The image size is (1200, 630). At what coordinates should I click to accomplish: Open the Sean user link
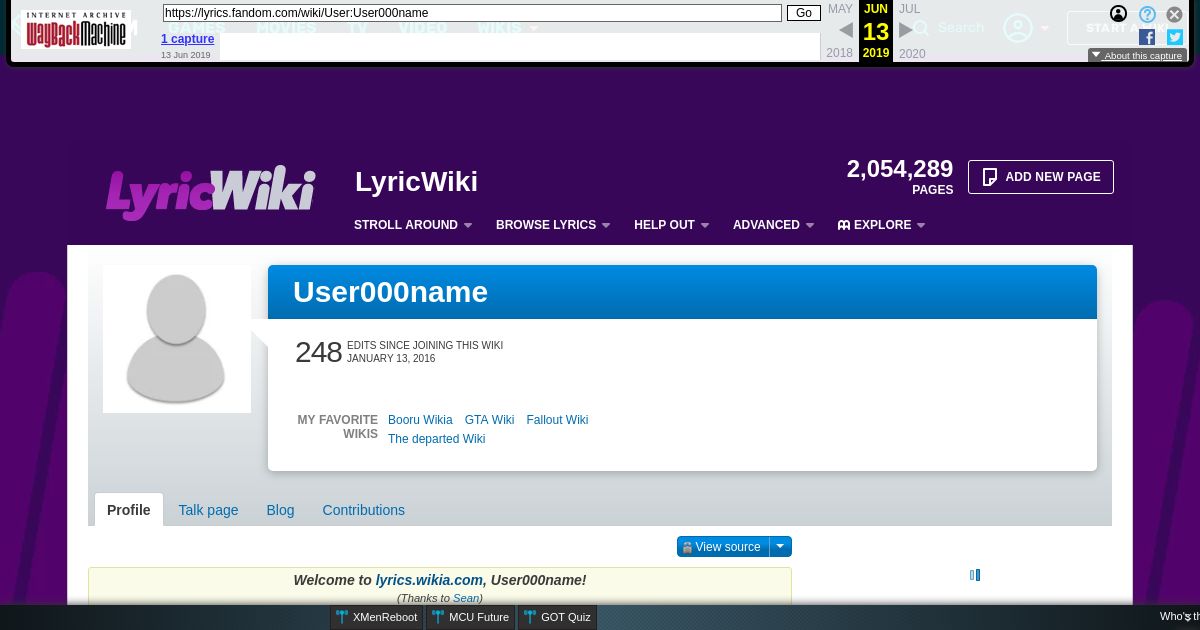click(466, 598)
